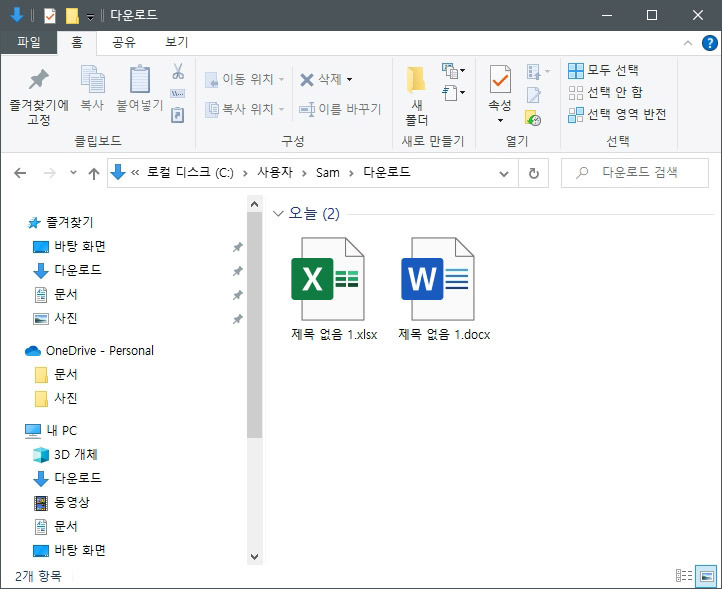Image resolution: width=722 pixels, height=589 pixels.
Task: Open the New item dropdown in ribbon
Action: [x=454, y=70]
